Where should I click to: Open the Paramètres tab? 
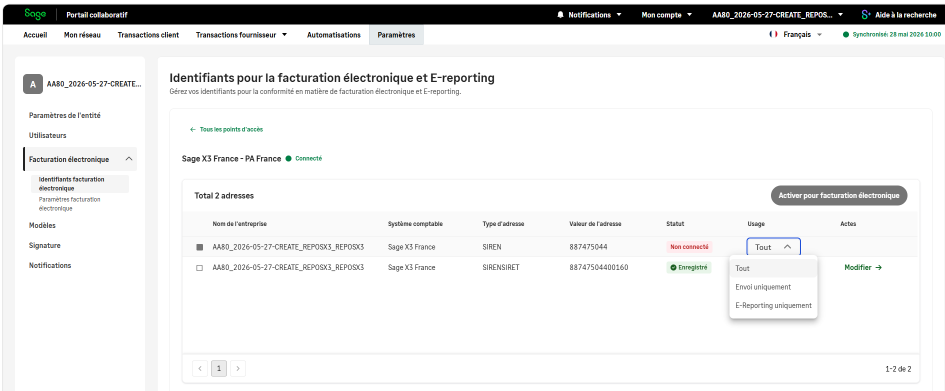pyautogui.click(x=396, y=35)
